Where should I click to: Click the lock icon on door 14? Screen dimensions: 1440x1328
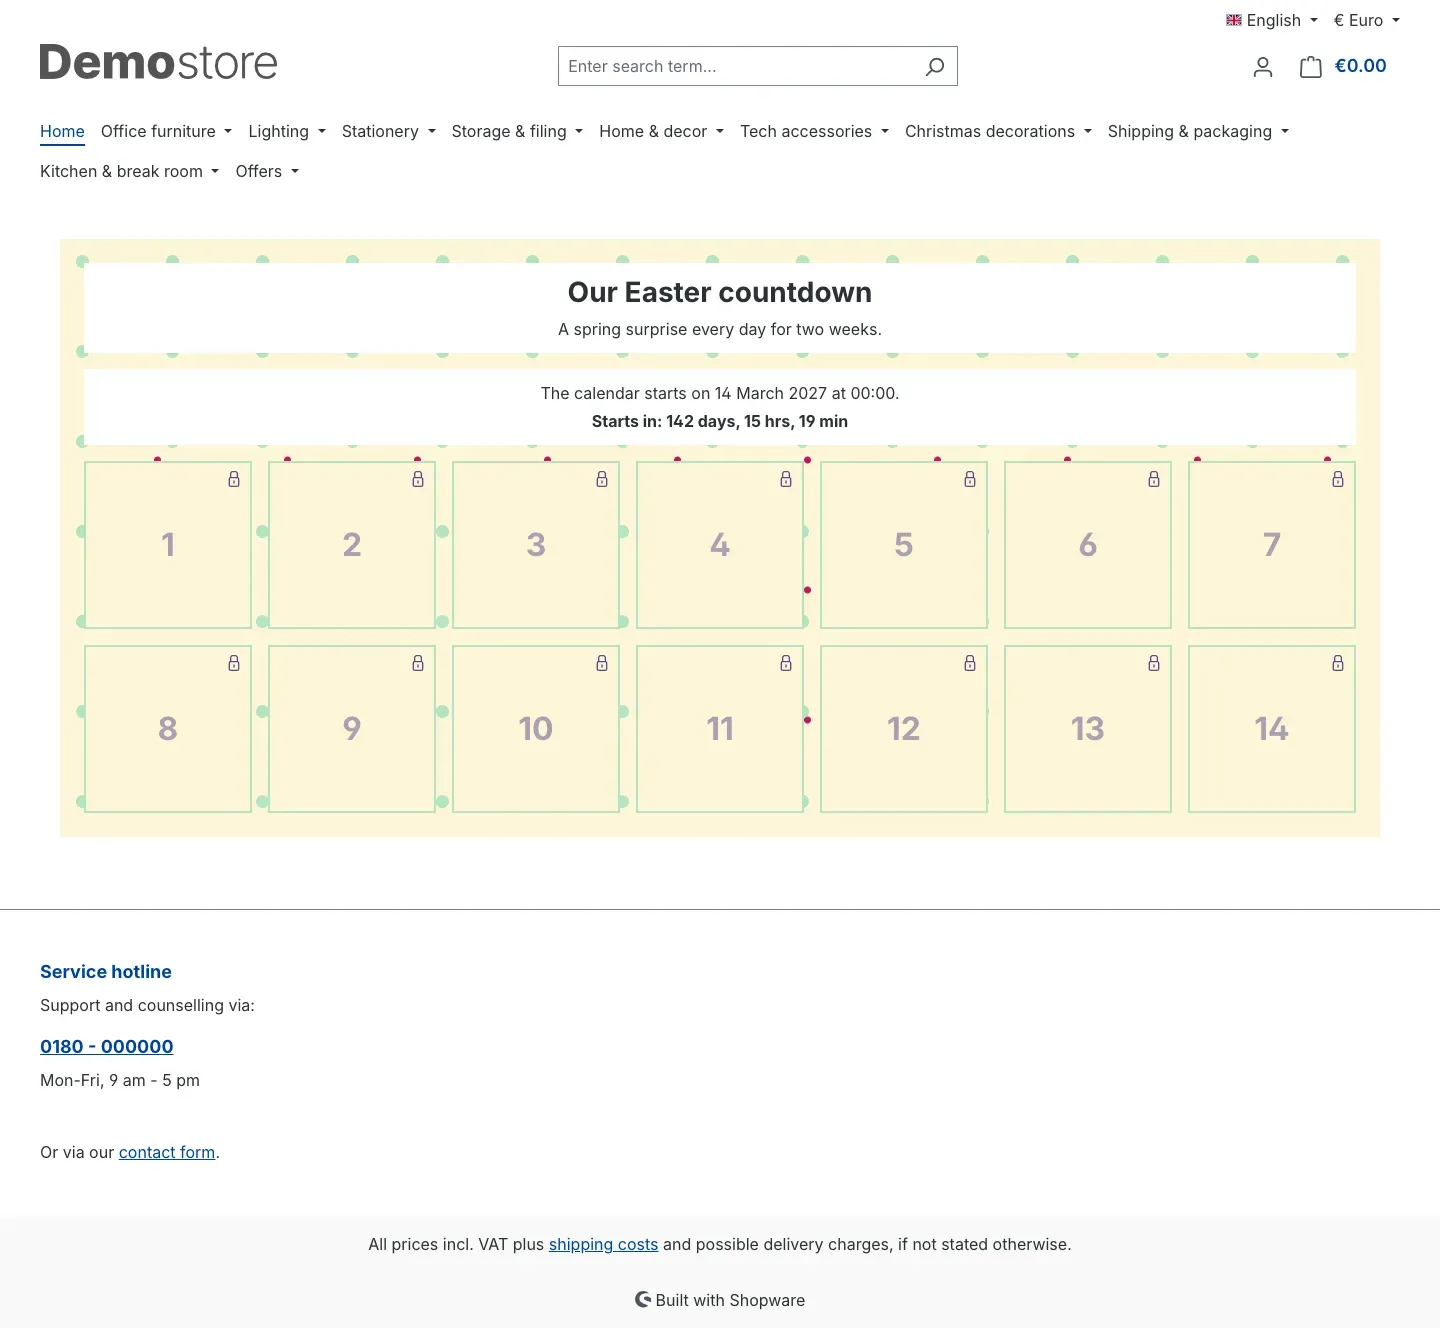[1338, 663]
